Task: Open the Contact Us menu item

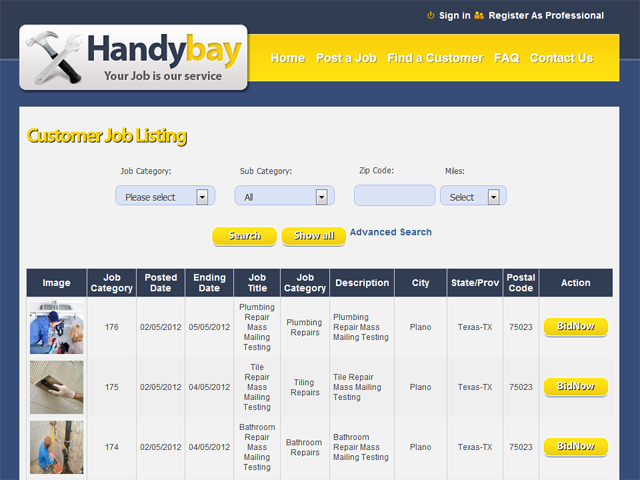Action: tap(561, 58)
